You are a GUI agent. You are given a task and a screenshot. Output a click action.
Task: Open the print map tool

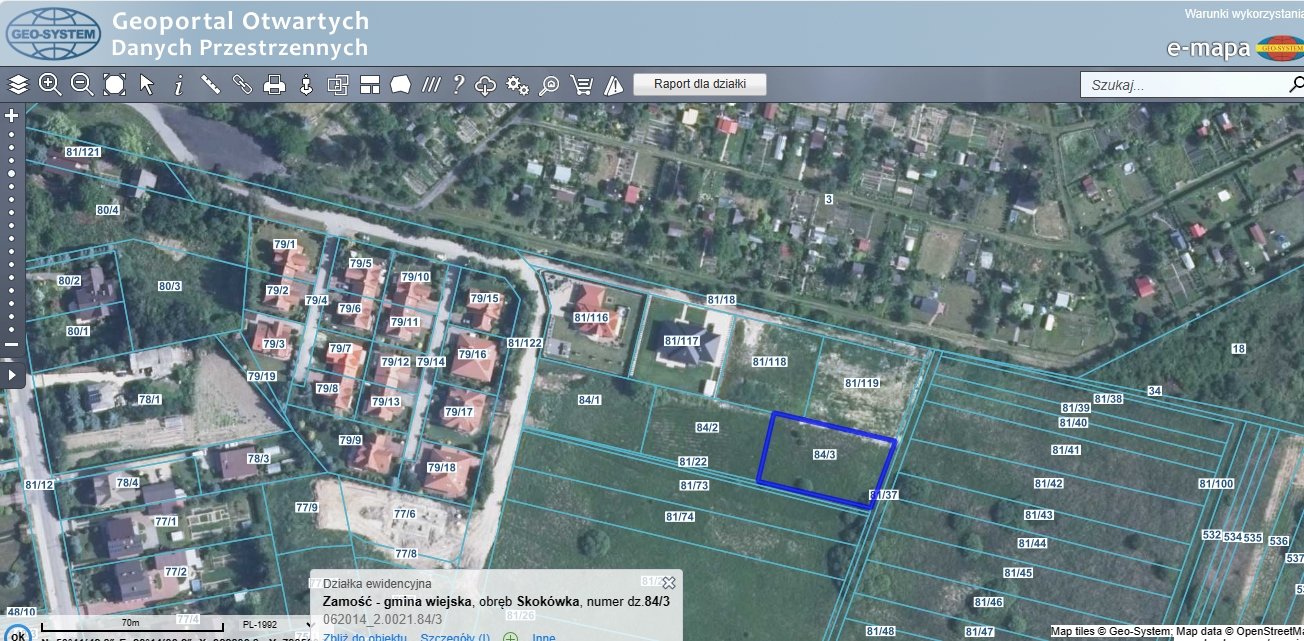coord(274,84)
